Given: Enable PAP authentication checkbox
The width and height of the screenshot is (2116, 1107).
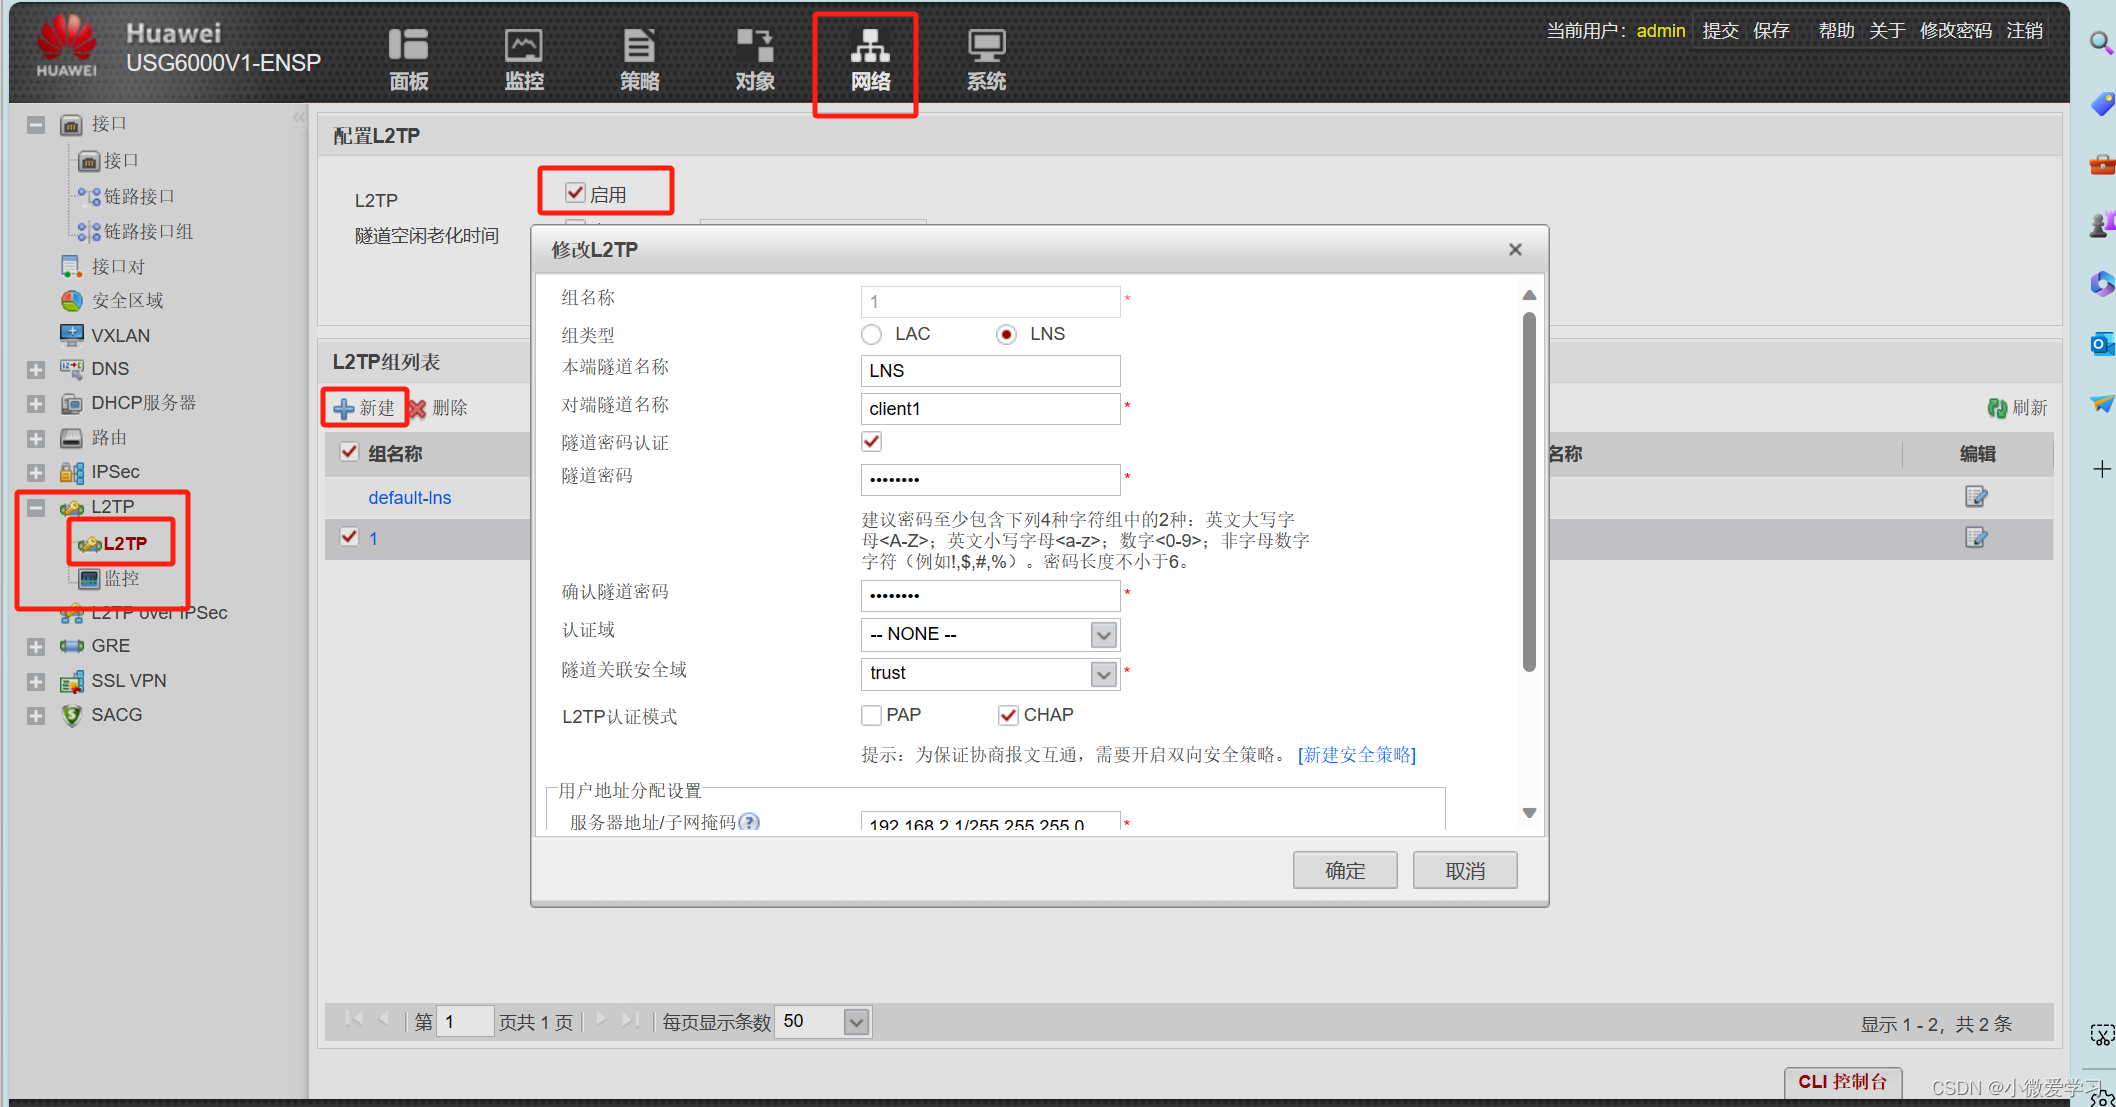Looking at the screenshot, I should pos(872,715).
